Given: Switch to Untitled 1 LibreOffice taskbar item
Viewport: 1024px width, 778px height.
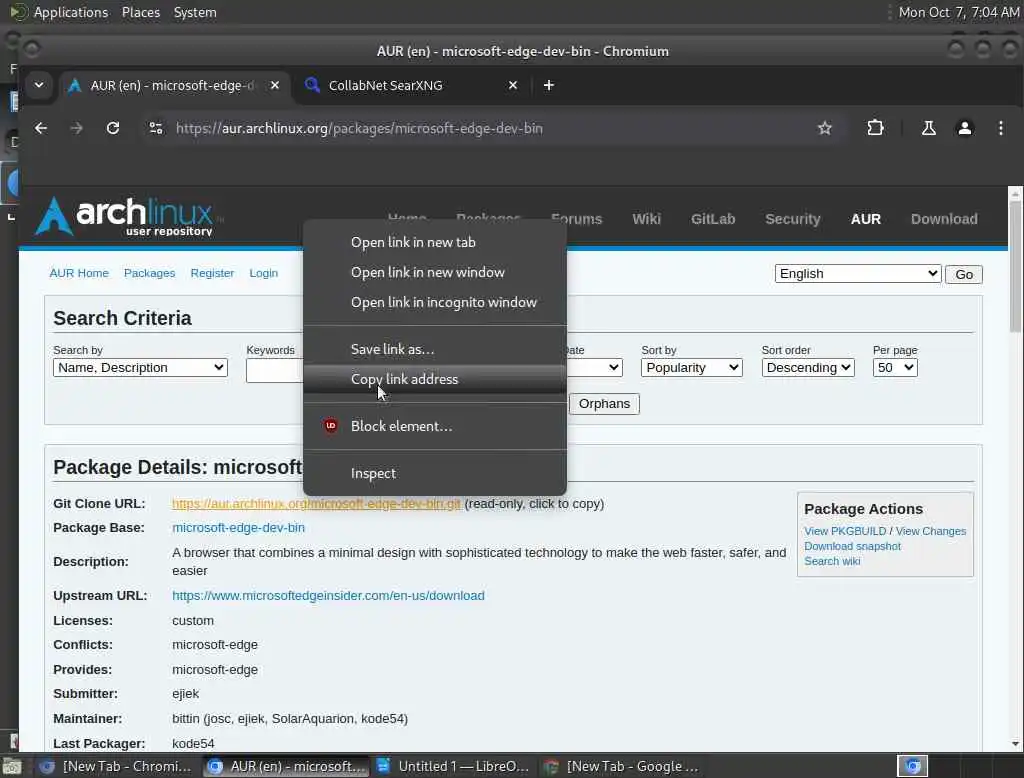Looking at the screenshot, I should (x=453, y=766).
